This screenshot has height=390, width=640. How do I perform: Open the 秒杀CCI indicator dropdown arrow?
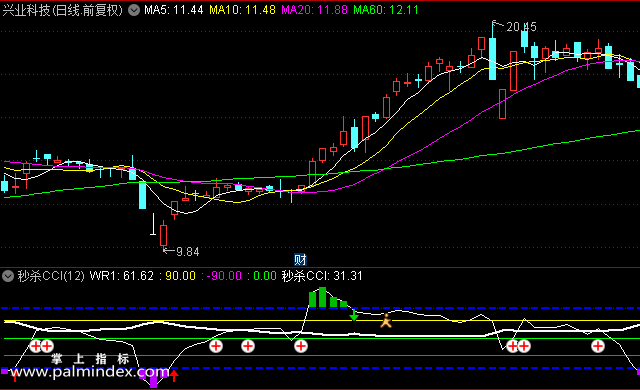click(x=8, y=276)
